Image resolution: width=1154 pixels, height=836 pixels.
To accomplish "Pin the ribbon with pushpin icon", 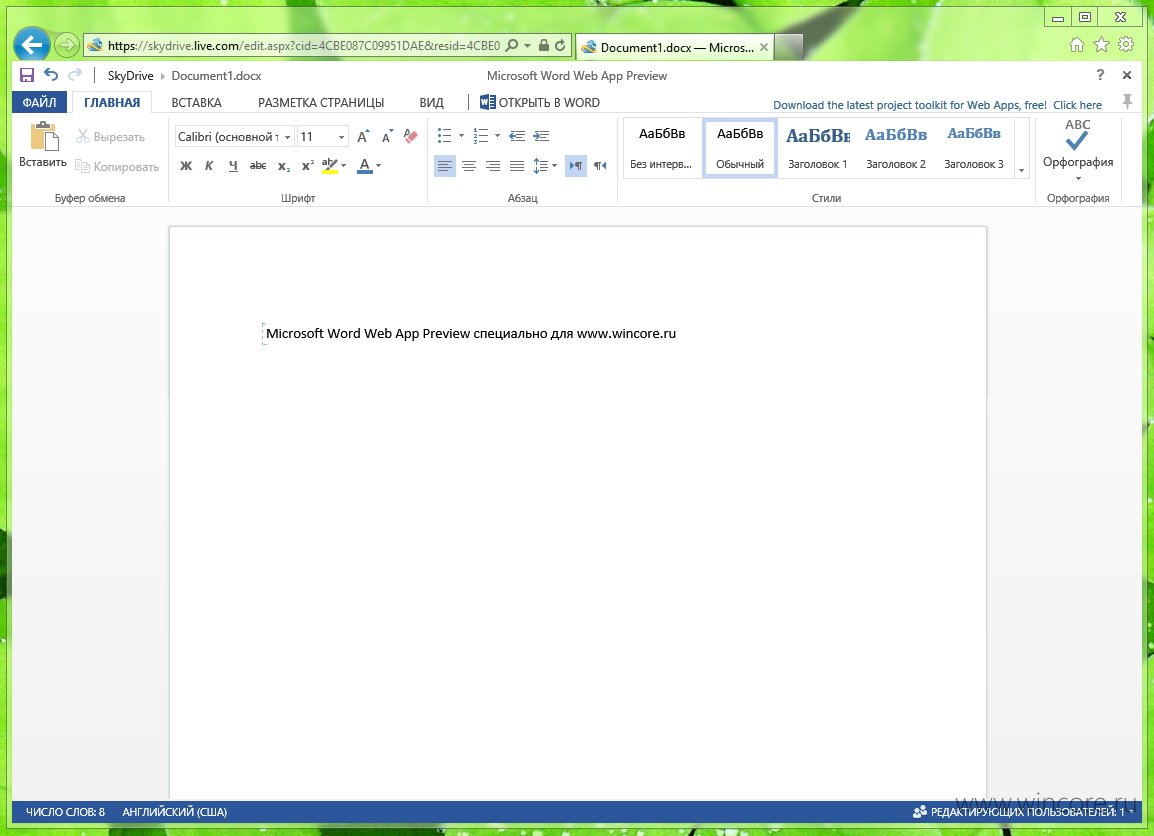I will coord(1127,101).
